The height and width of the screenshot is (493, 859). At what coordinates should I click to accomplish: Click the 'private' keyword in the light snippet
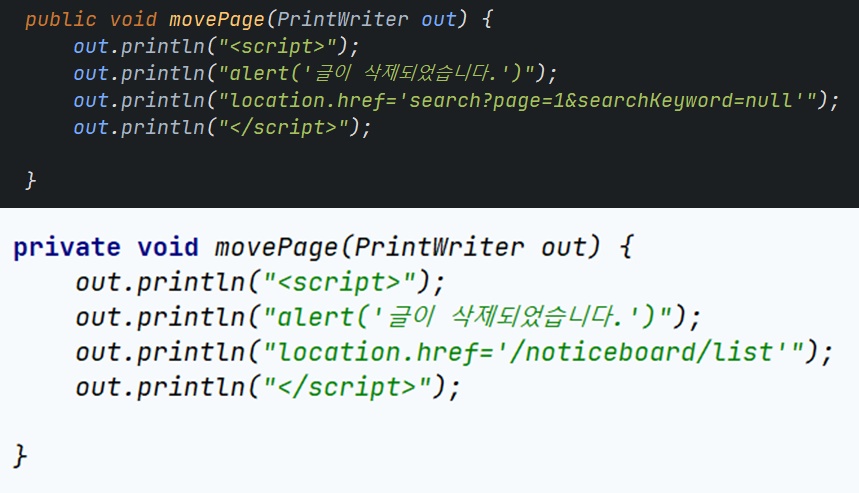(67, 247)
